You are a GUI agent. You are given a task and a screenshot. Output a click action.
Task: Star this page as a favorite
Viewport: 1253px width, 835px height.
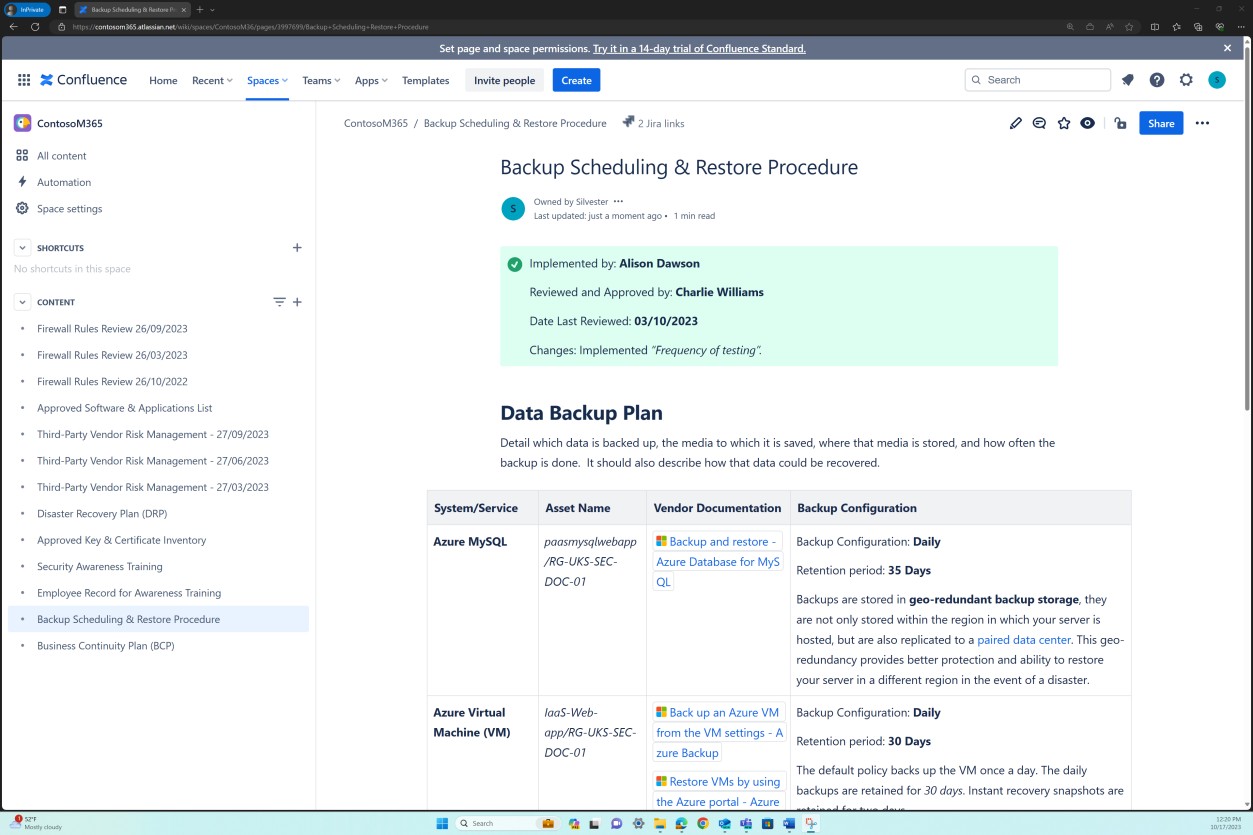[x=1063, y=123]
